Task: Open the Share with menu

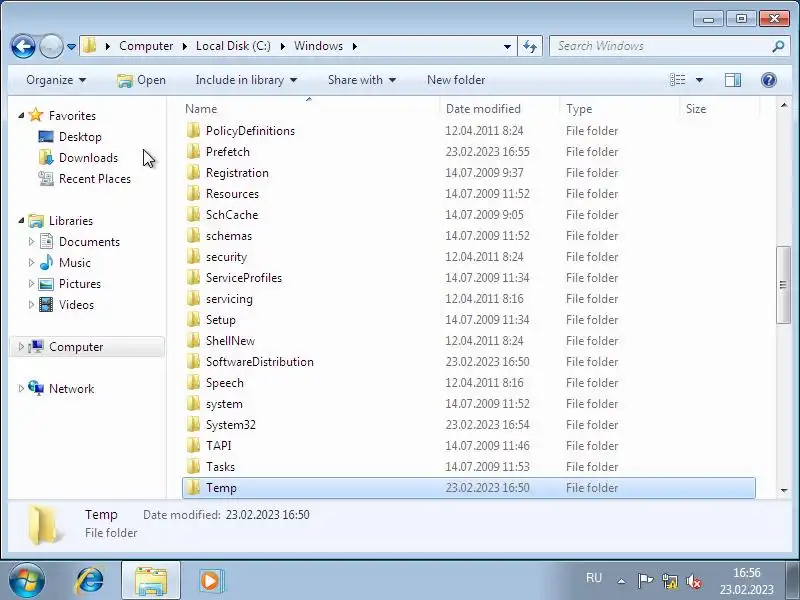Action: tap(362, 80)
